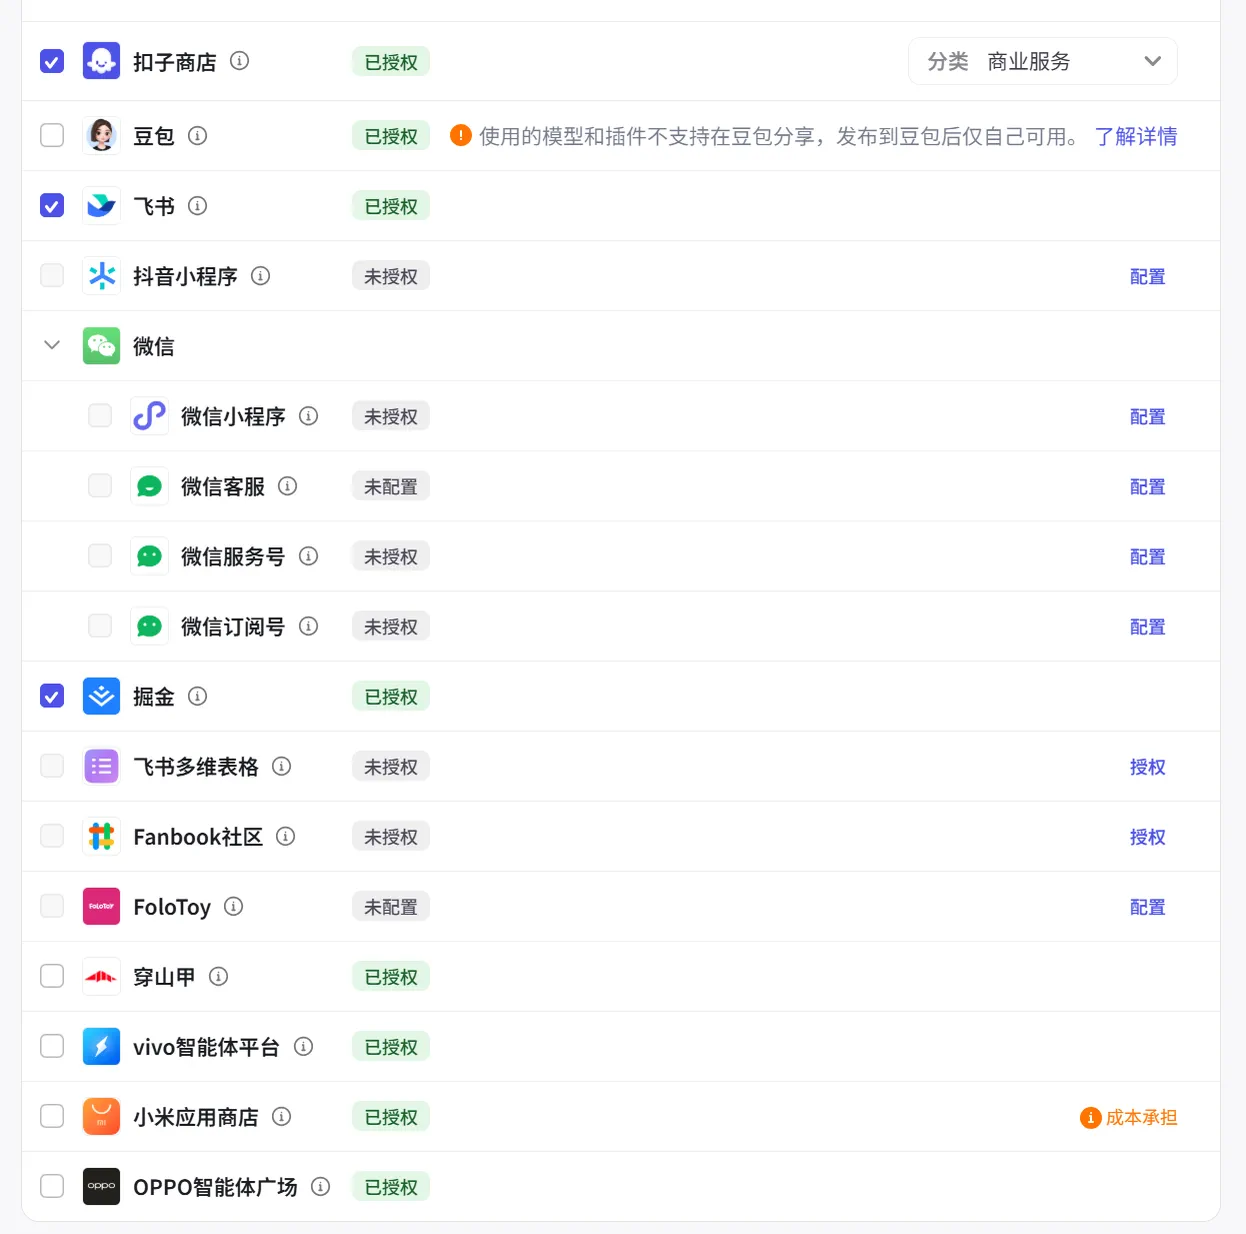Click 成本承担 notice in 小米应用商店 row
Image resolution: width=1246 pixels, height=1234 pixels.
[x=1129, y=1117]
